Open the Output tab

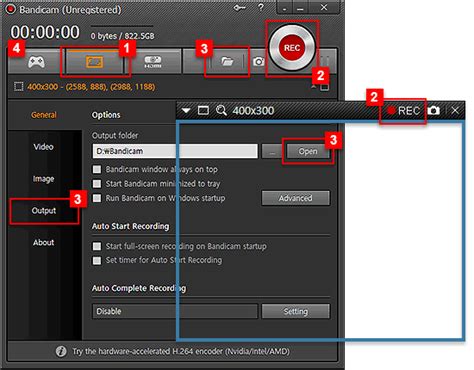pos(44,211)
